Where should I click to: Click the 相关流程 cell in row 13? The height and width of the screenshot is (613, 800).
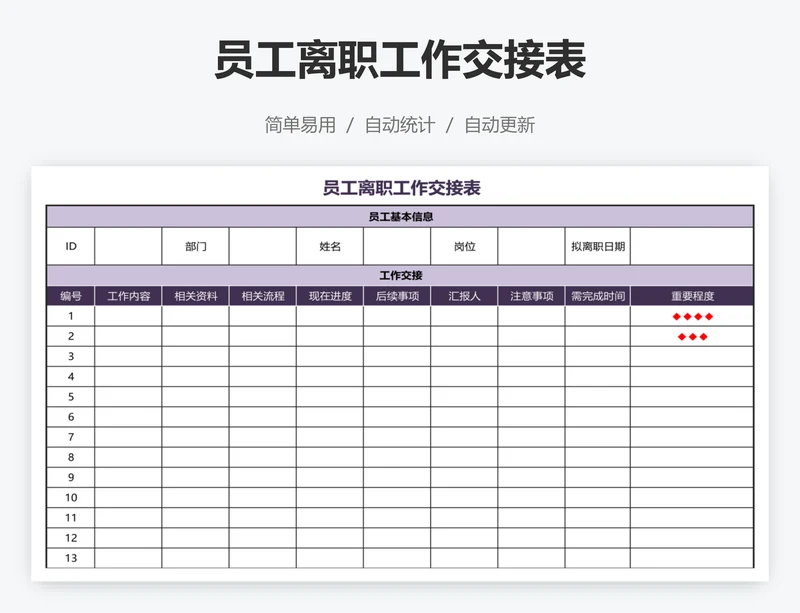[x=263, y=558]
